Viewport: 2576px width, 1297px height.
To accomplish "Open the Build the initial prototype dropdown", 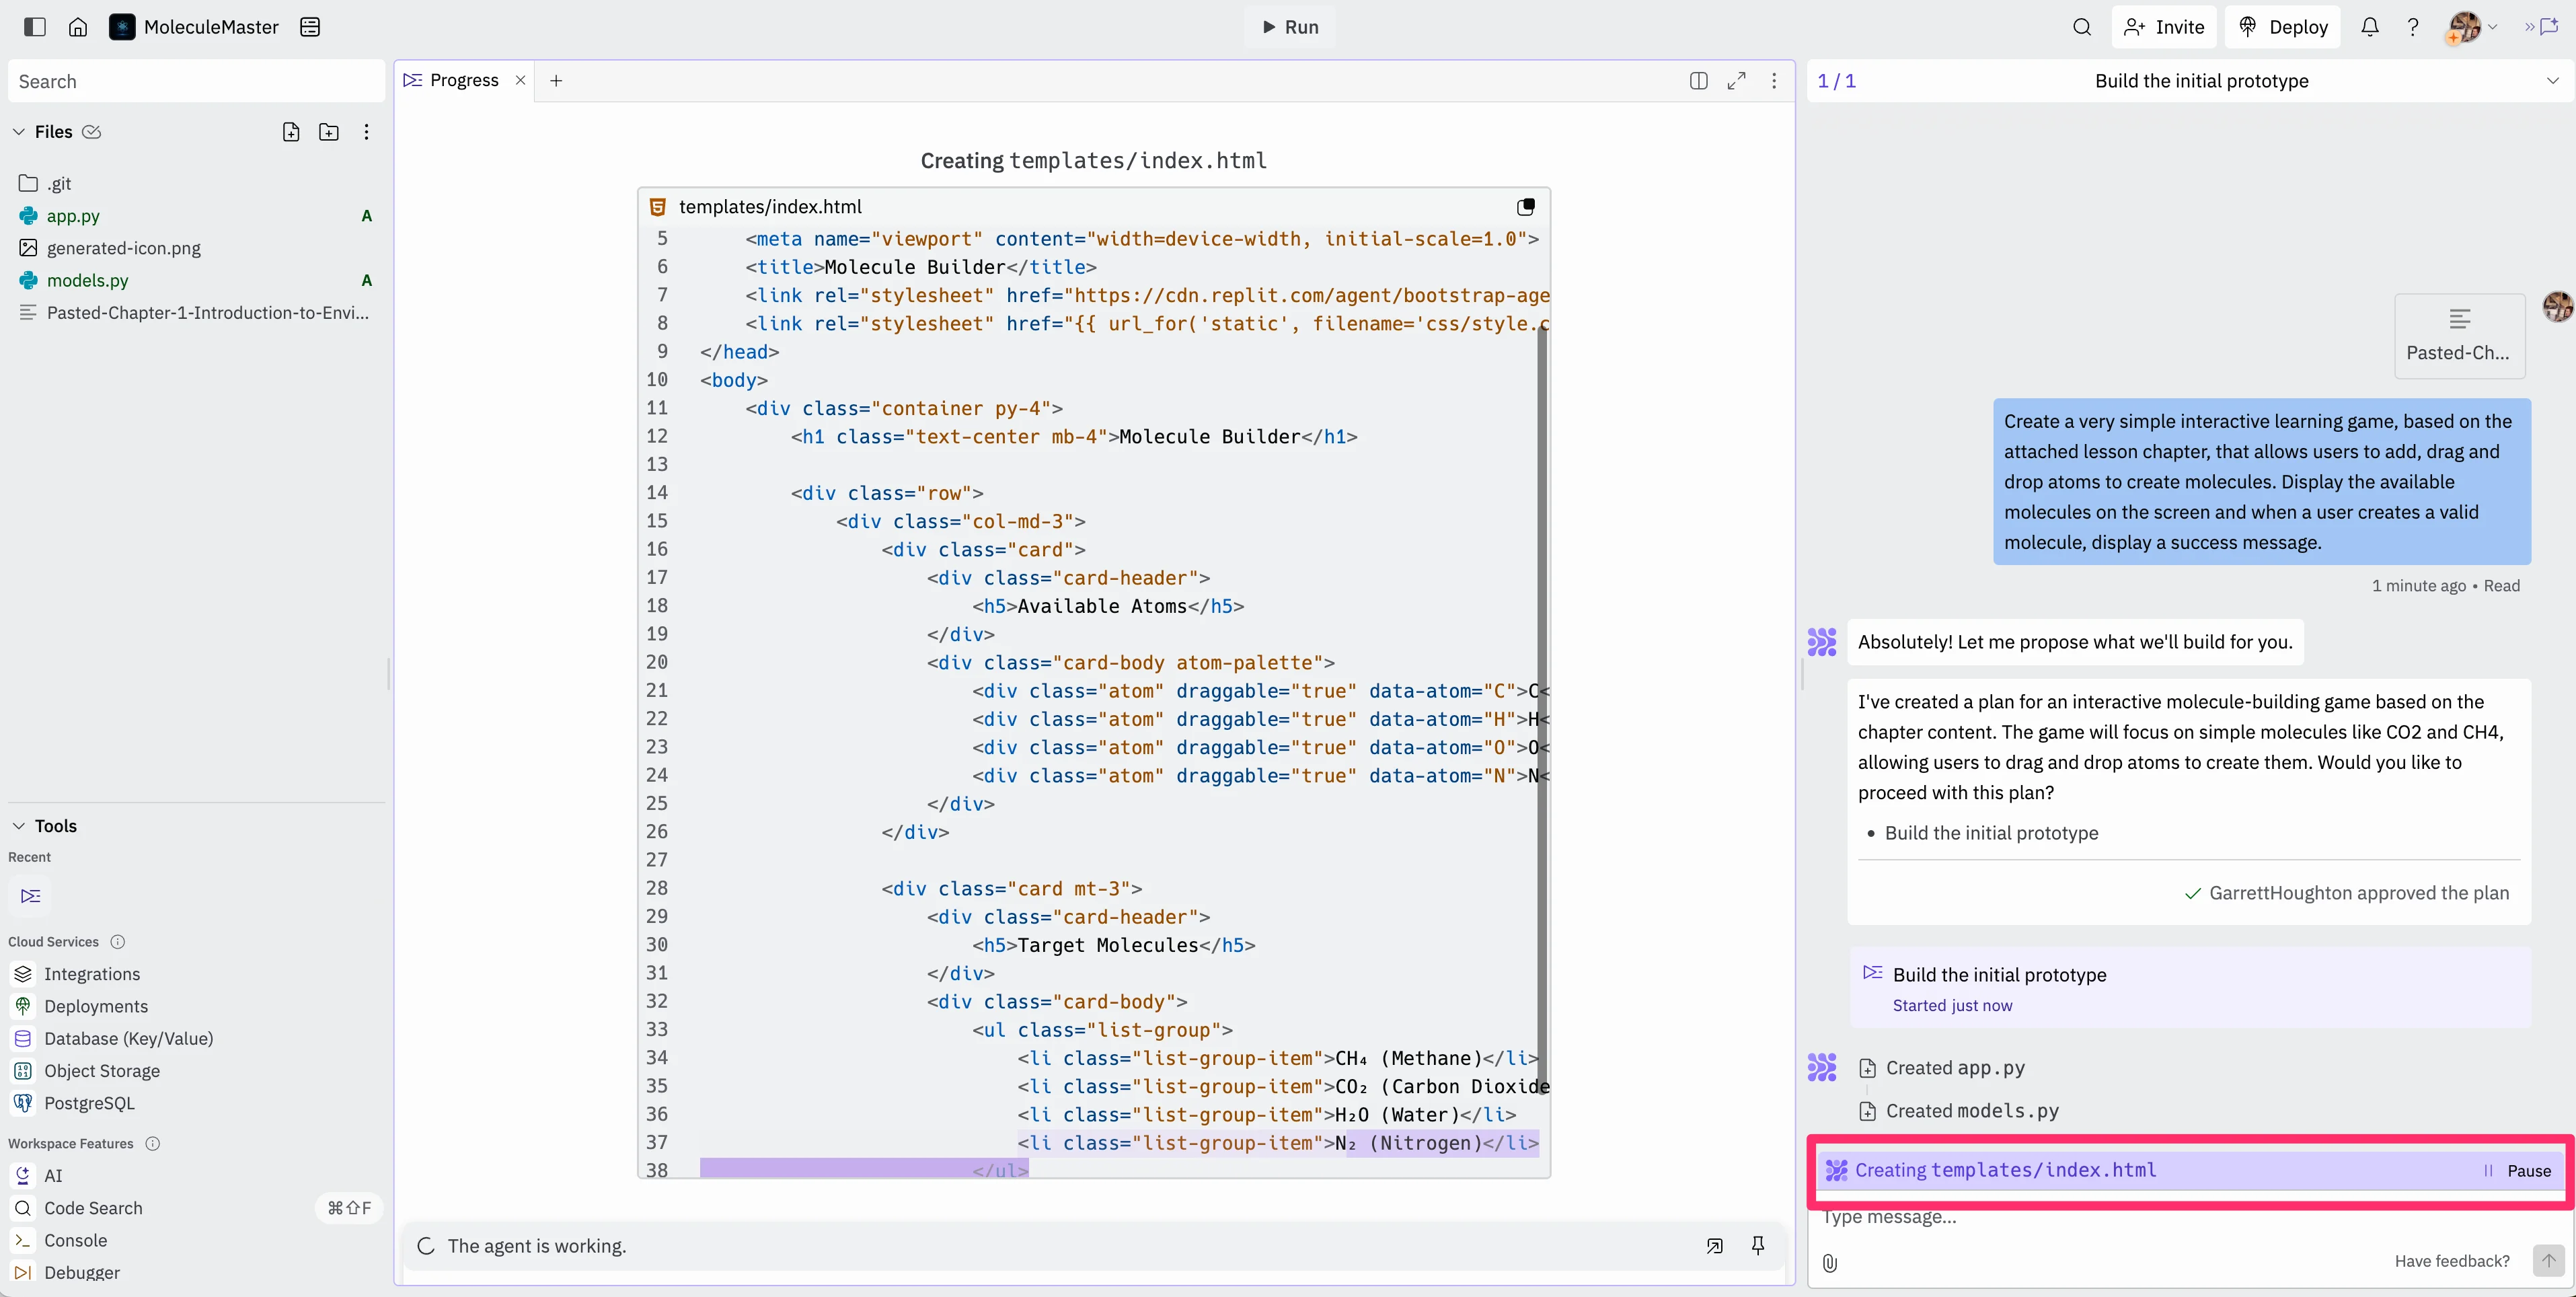I will click(x=2552, y=81).
